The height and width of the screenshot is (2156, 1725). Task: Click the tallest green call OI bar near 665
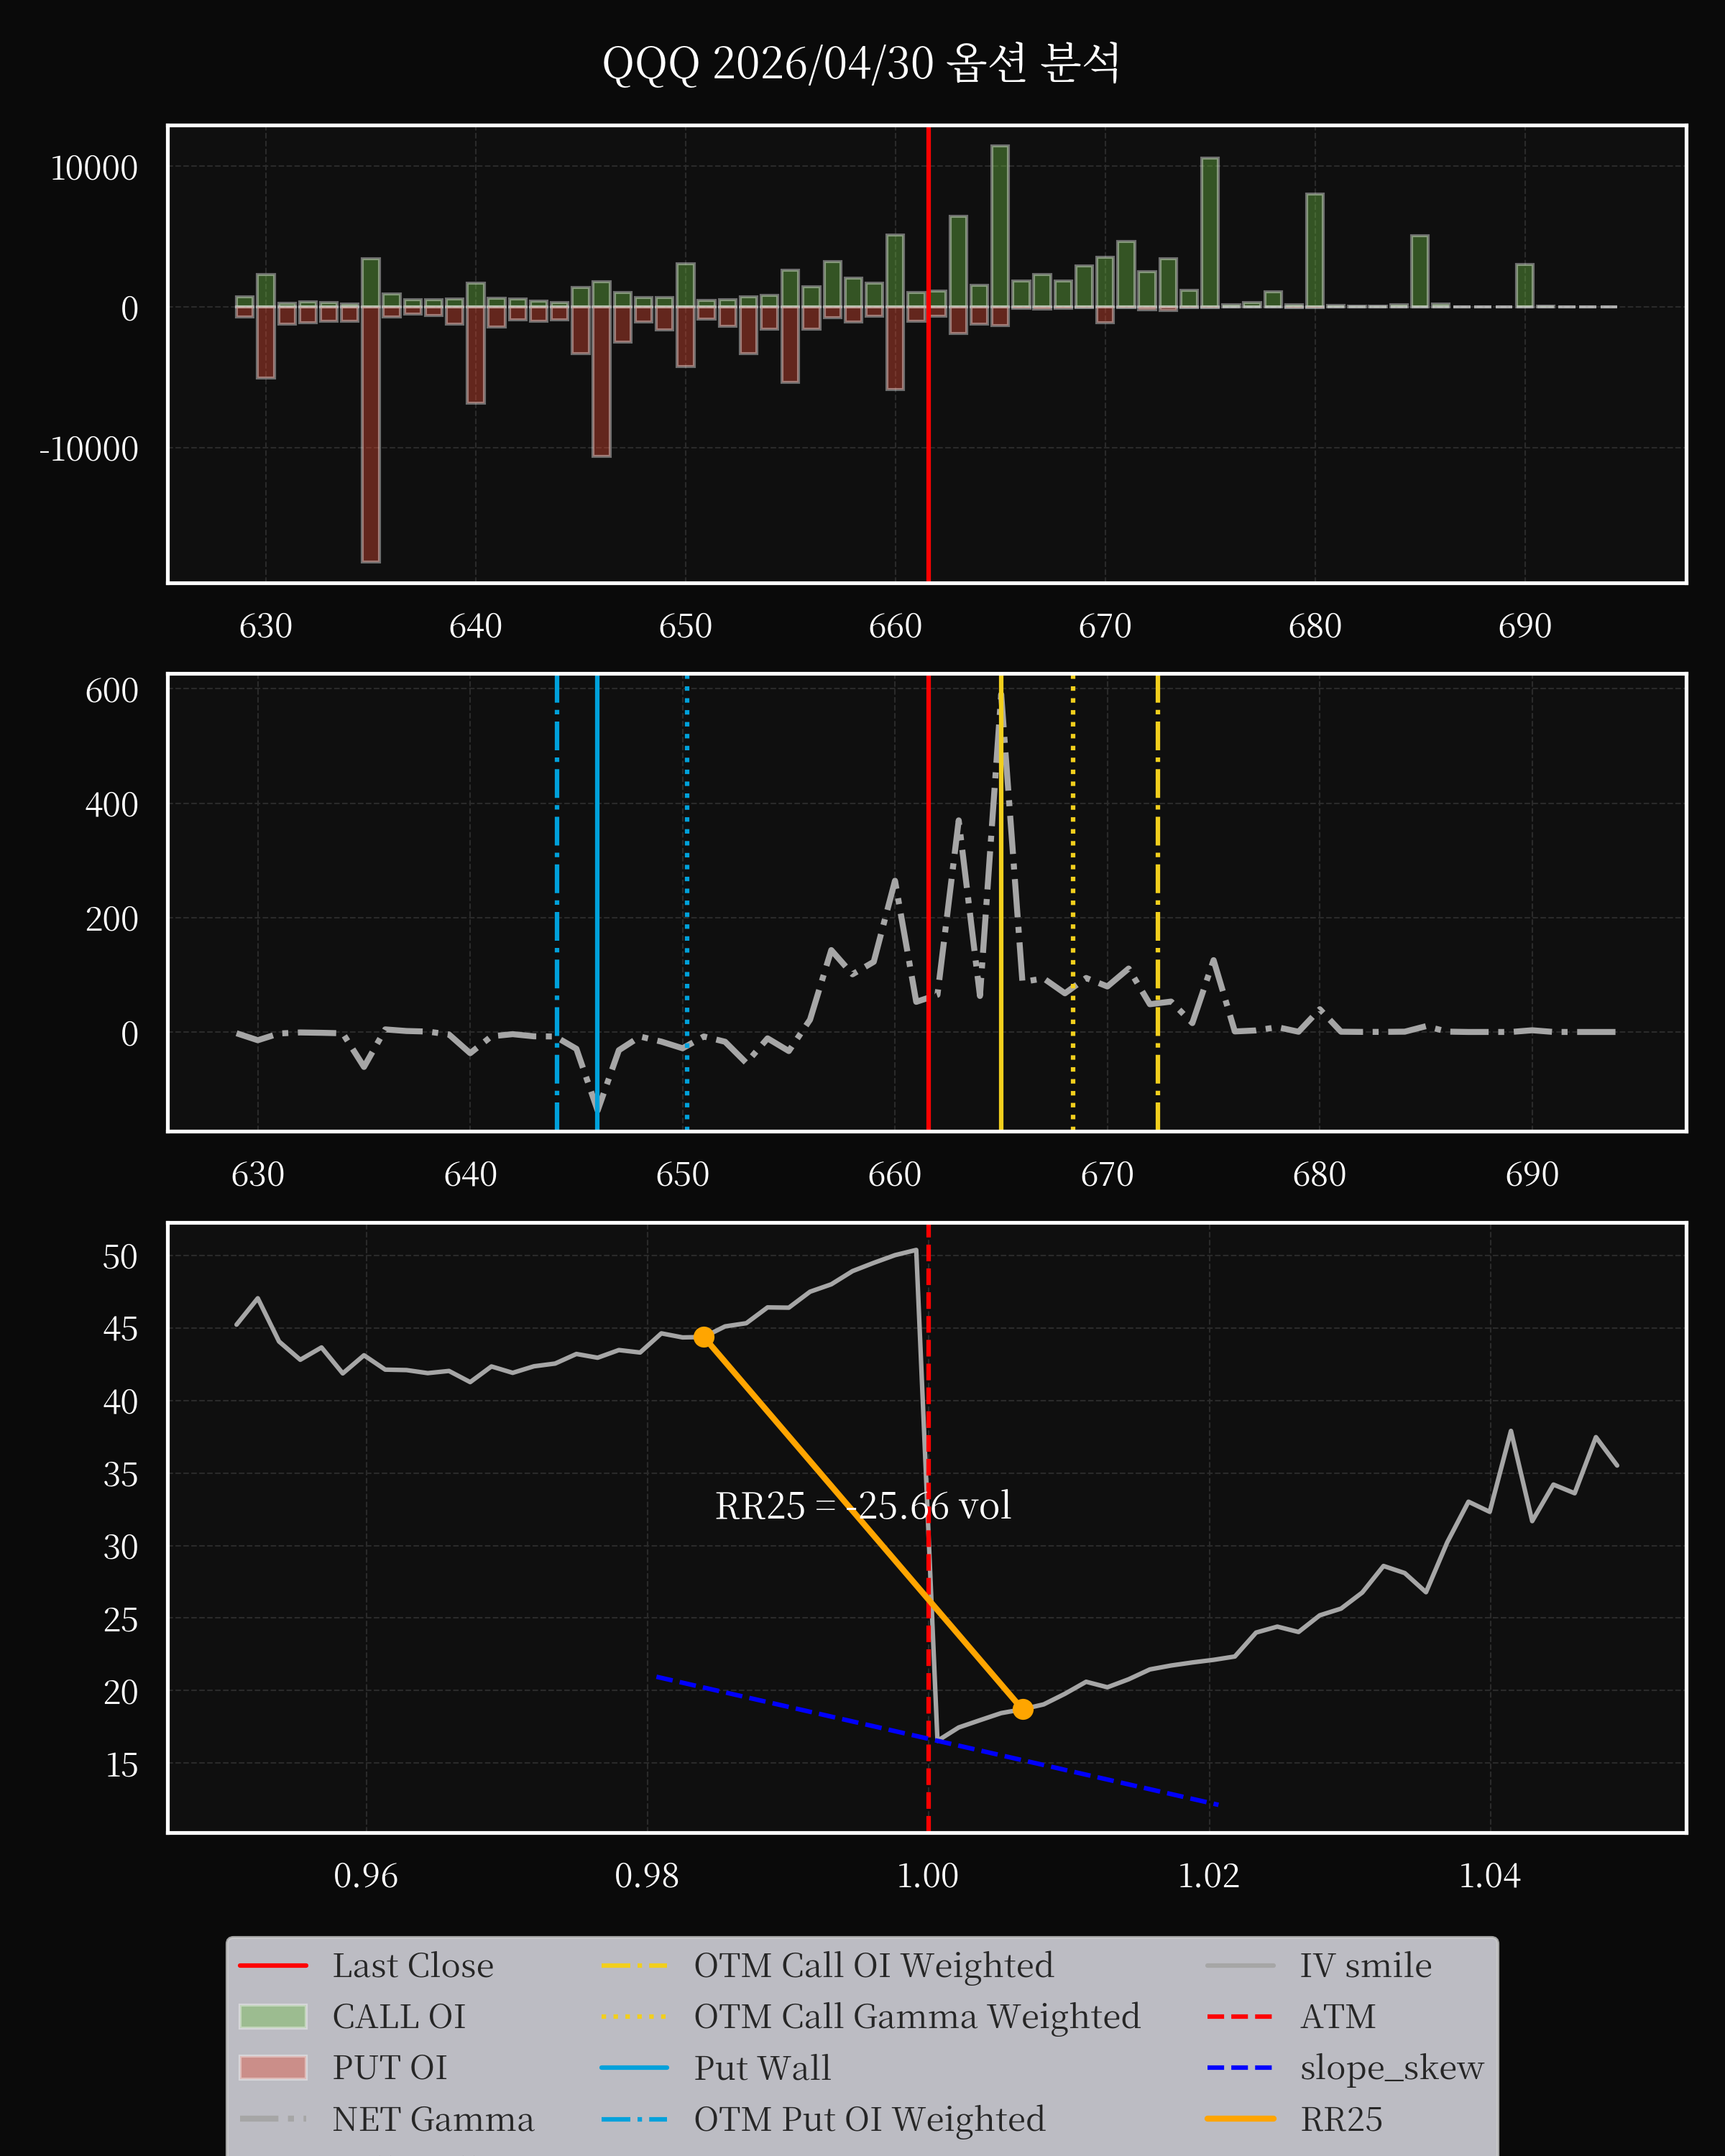click(x=1000, y=226)
